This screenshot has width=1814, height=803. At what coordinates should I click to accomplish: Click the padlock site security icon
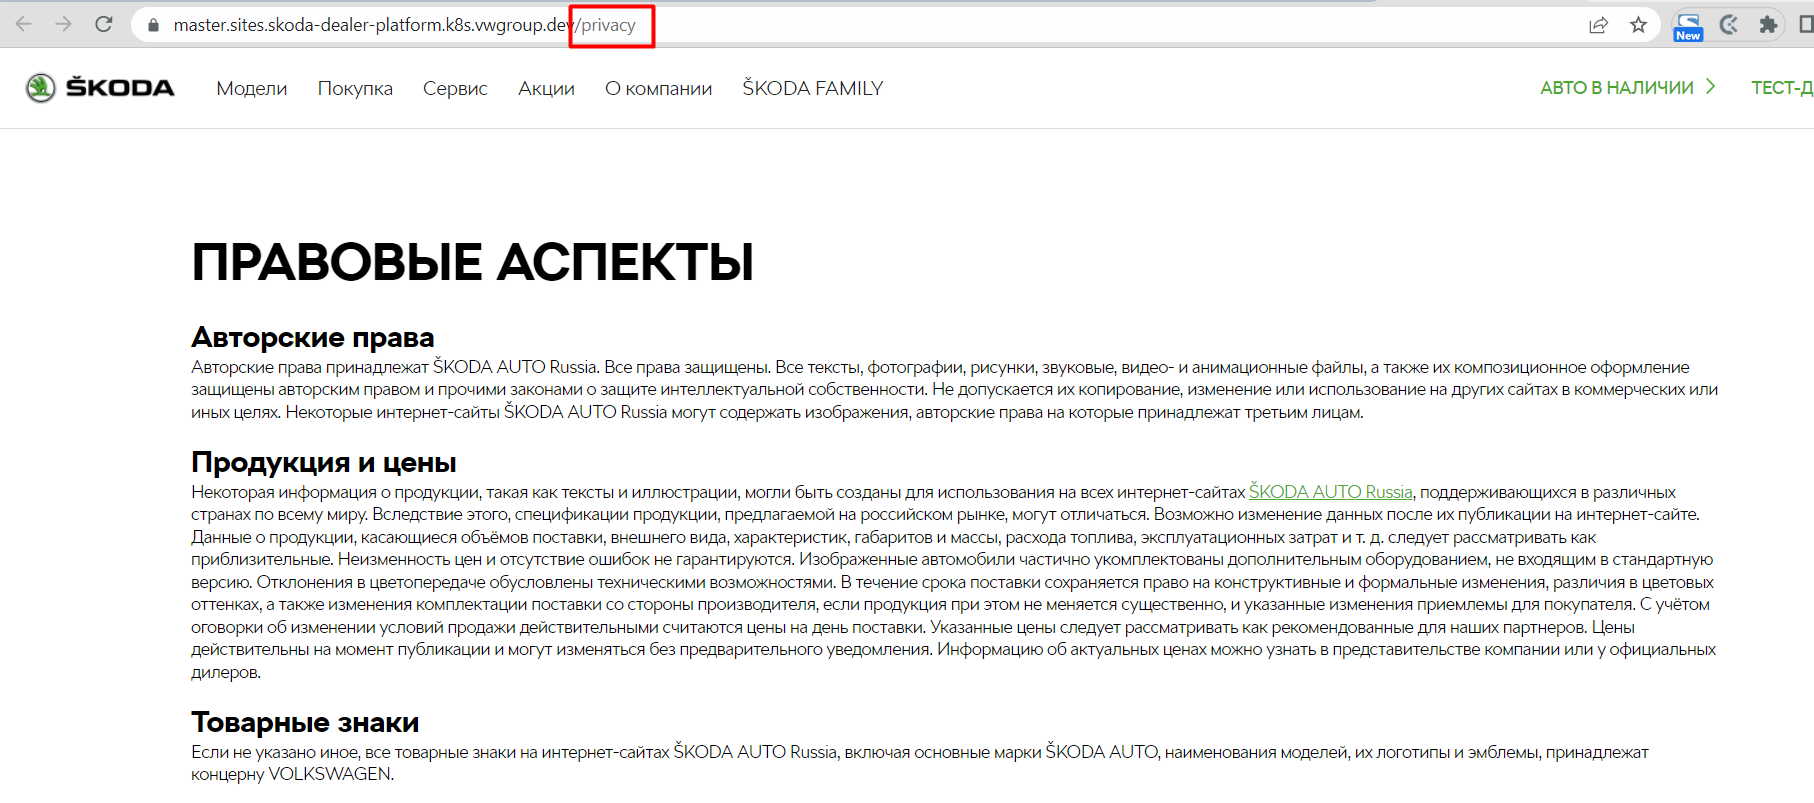(x=153, y=25)
